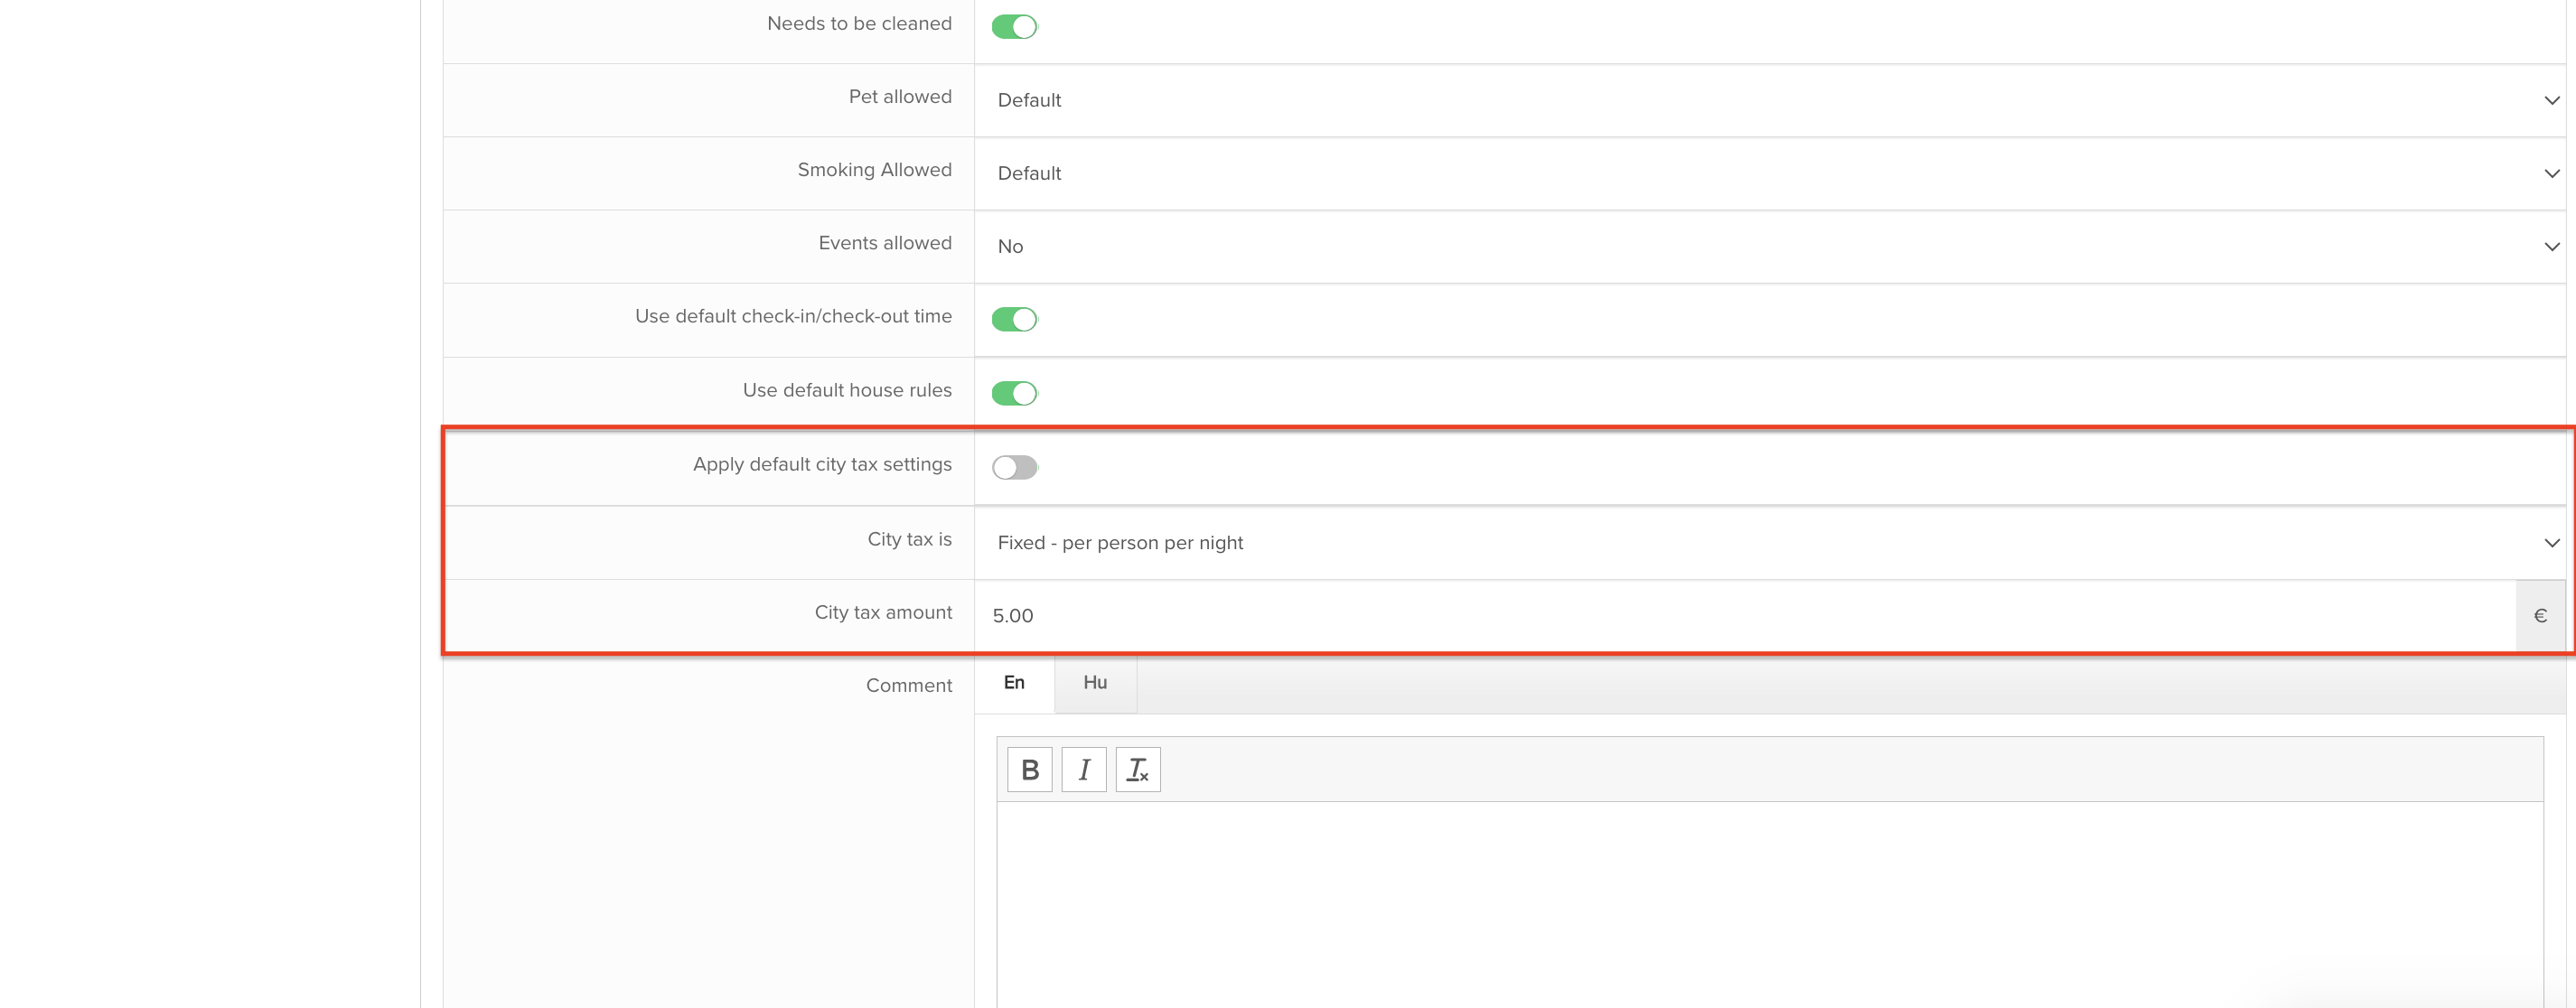Viewport: 2576px width, 1008px height.
Task: Disable Use default check-in/check-out time toggle
Action: 1014,319
